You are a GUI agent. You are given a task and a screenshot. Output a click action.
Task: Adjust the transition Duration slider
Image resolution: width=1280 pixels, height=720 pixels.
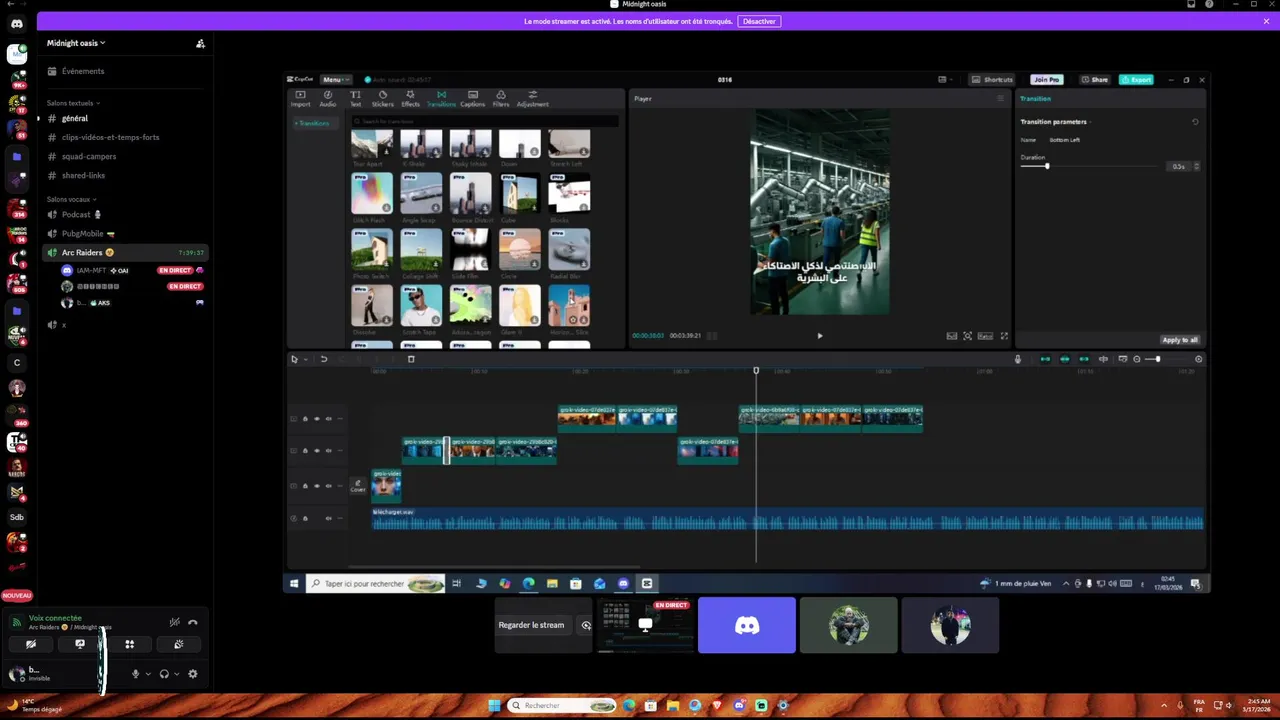tap(1047, 166)
